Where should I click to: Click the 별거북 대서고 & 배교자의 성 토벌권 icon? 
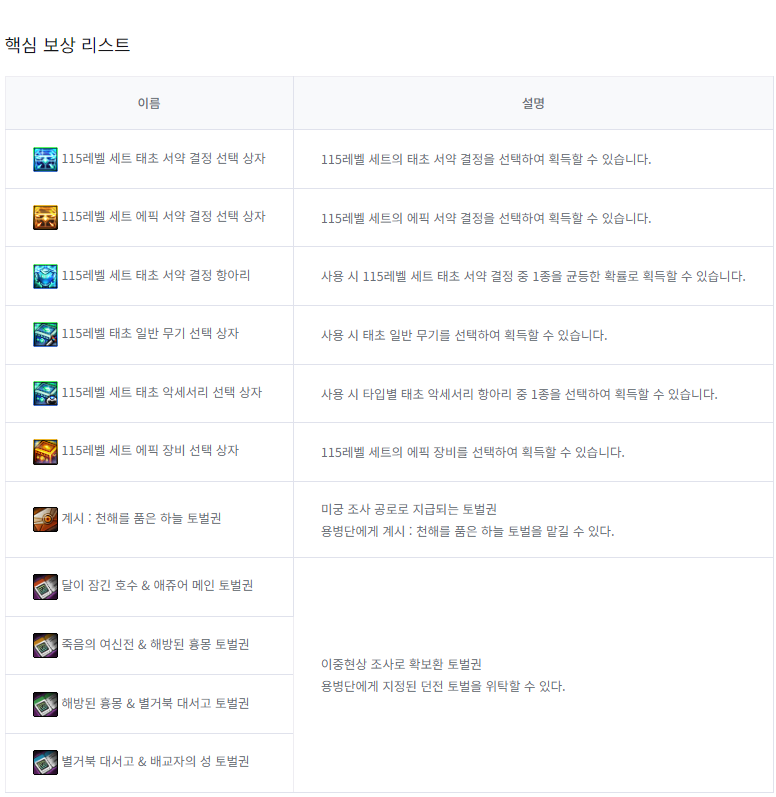(45, 762)
